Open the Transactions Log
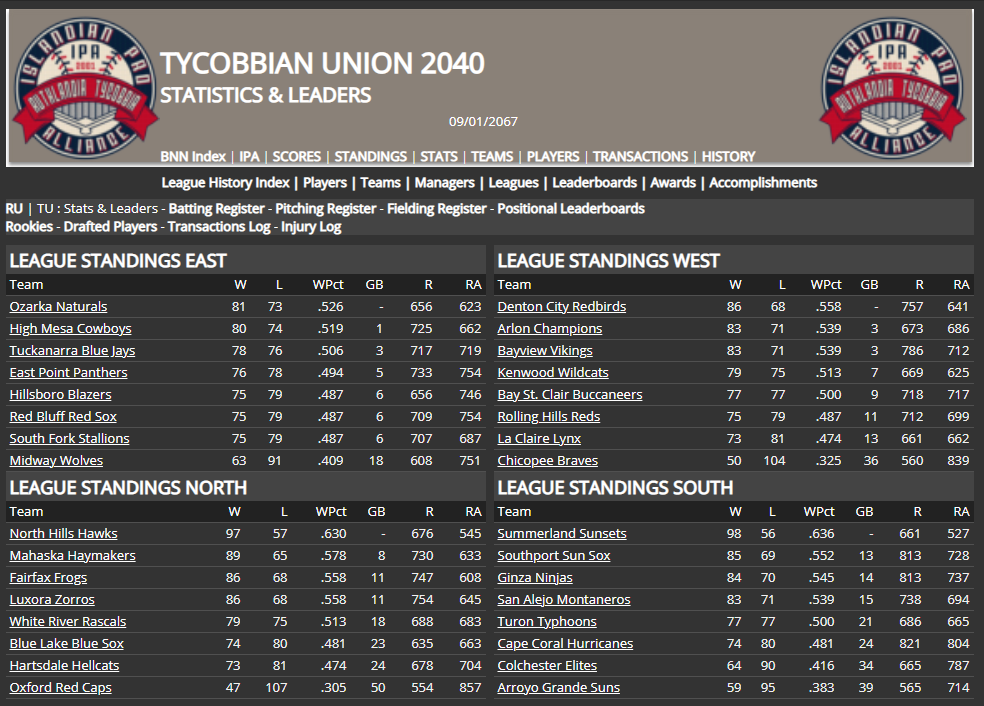The height and width of the screenshot is (706, 984). (219, 227)
